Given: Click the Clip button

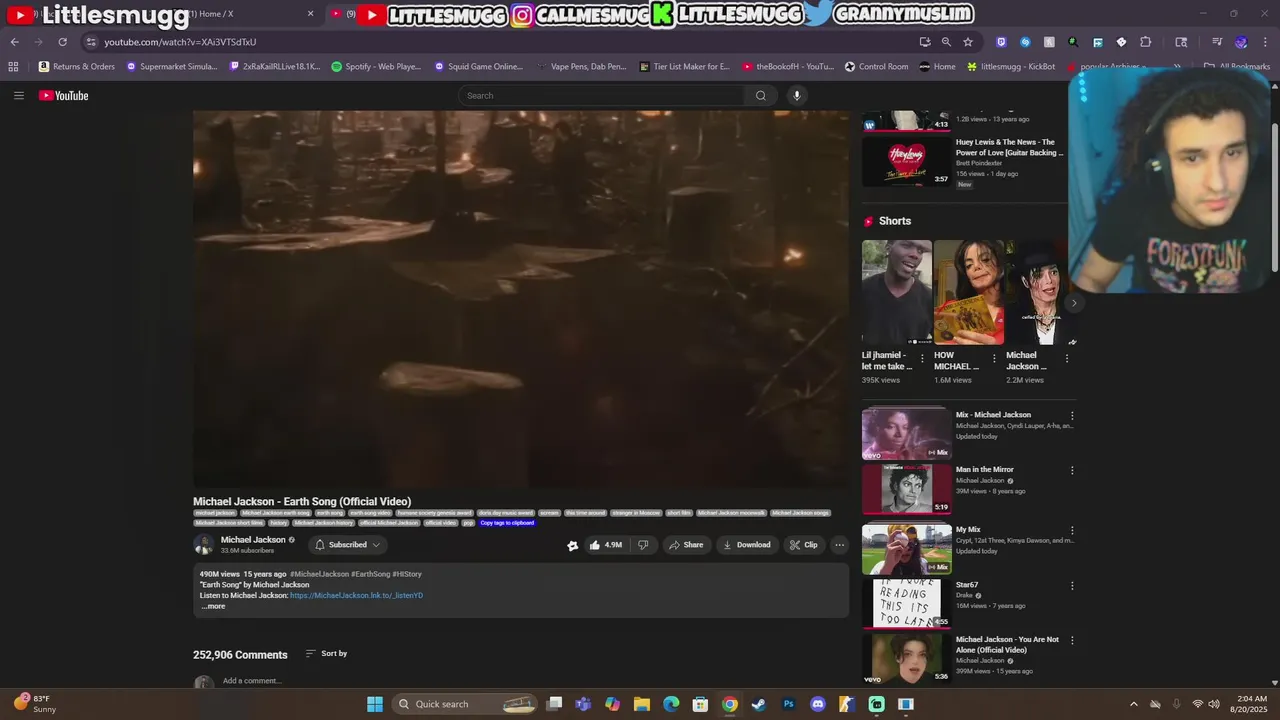Looking at the screenshot, I should pos(803,545).
